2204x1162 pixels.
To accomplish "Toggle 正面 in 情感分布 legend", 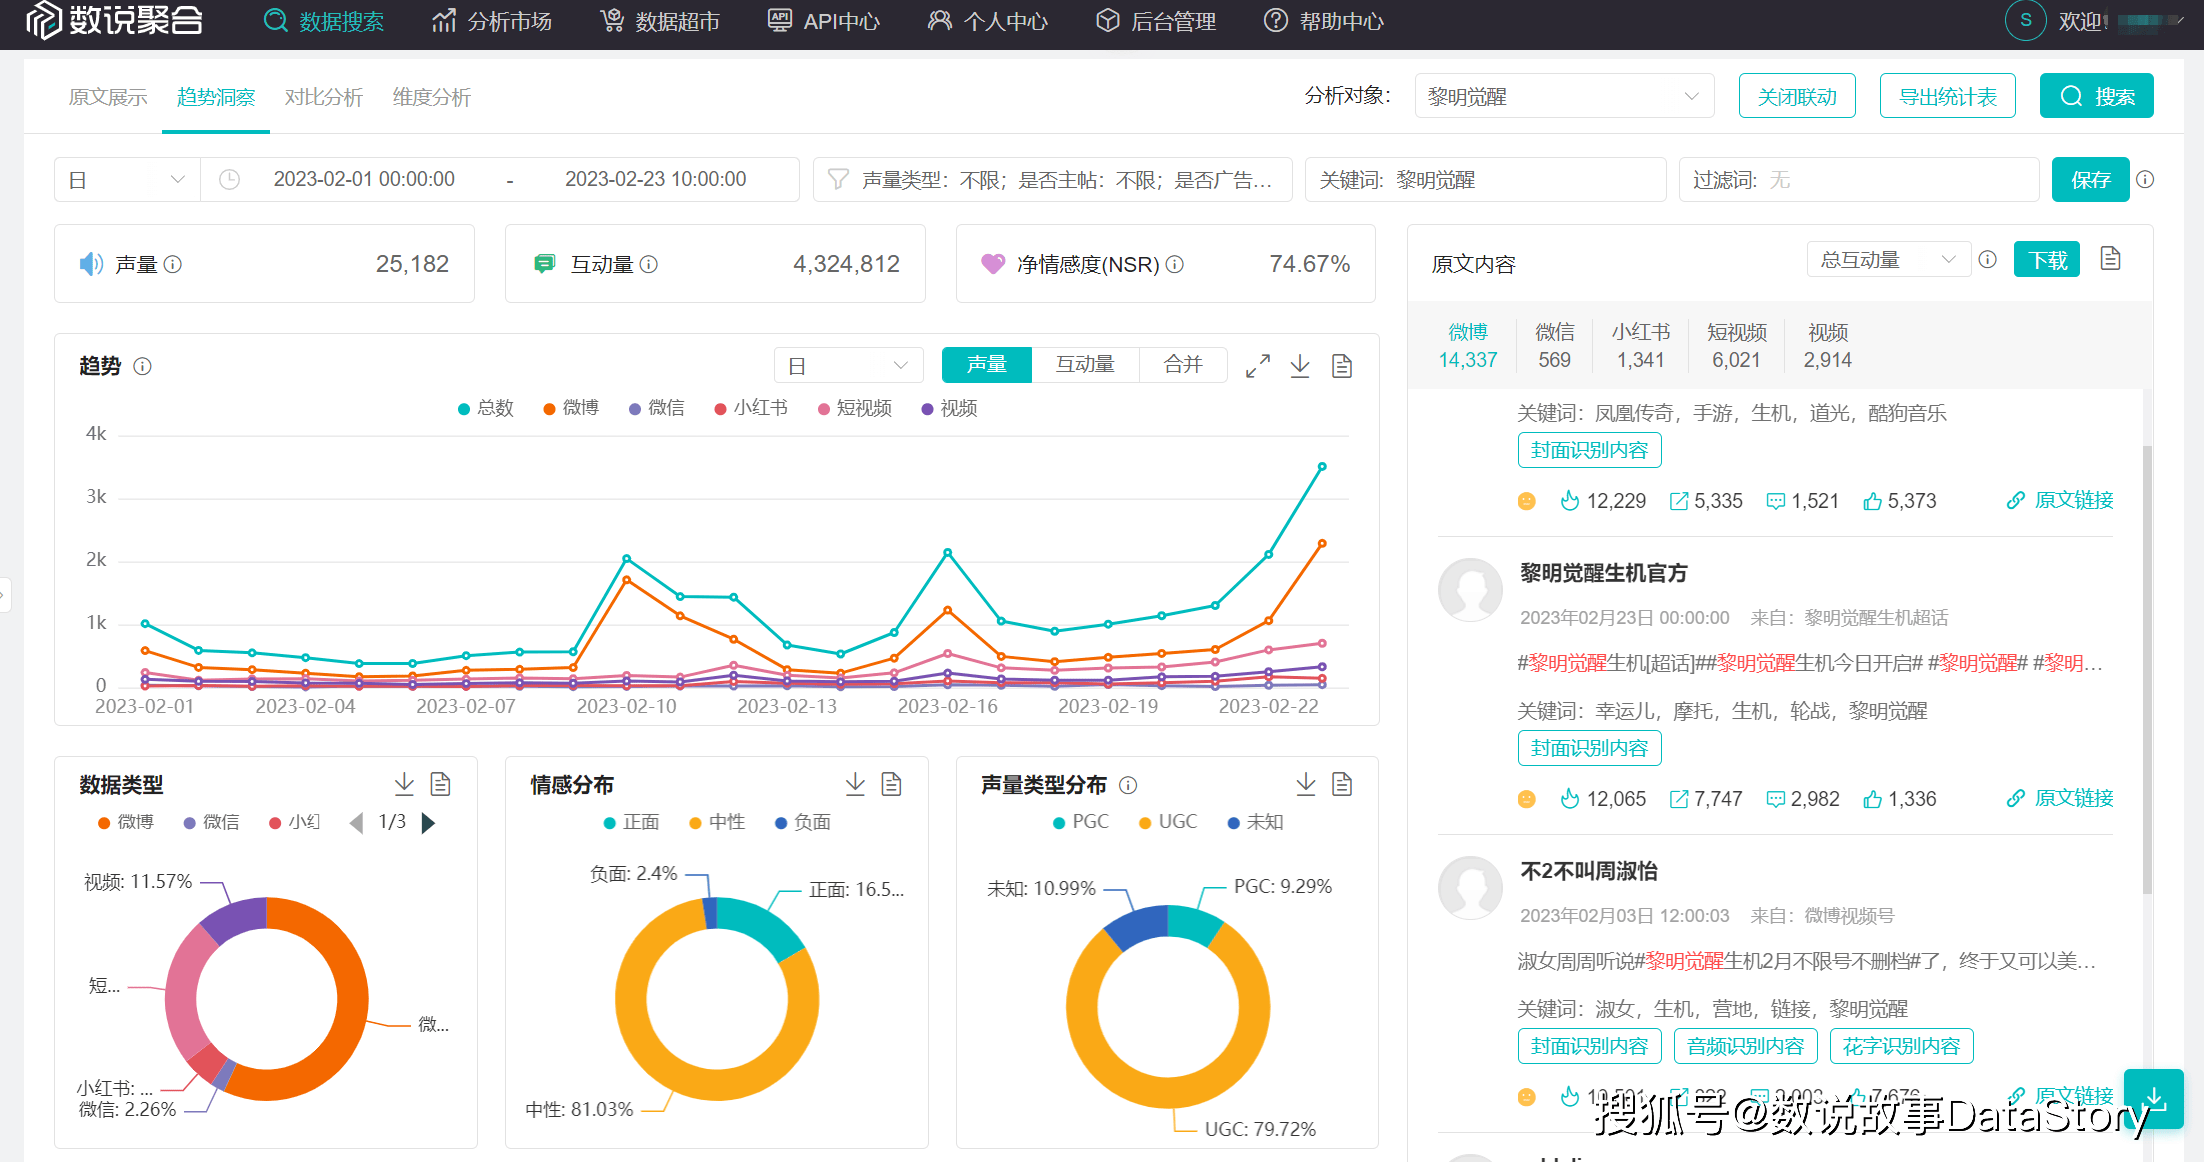I will tap(631, 822).
